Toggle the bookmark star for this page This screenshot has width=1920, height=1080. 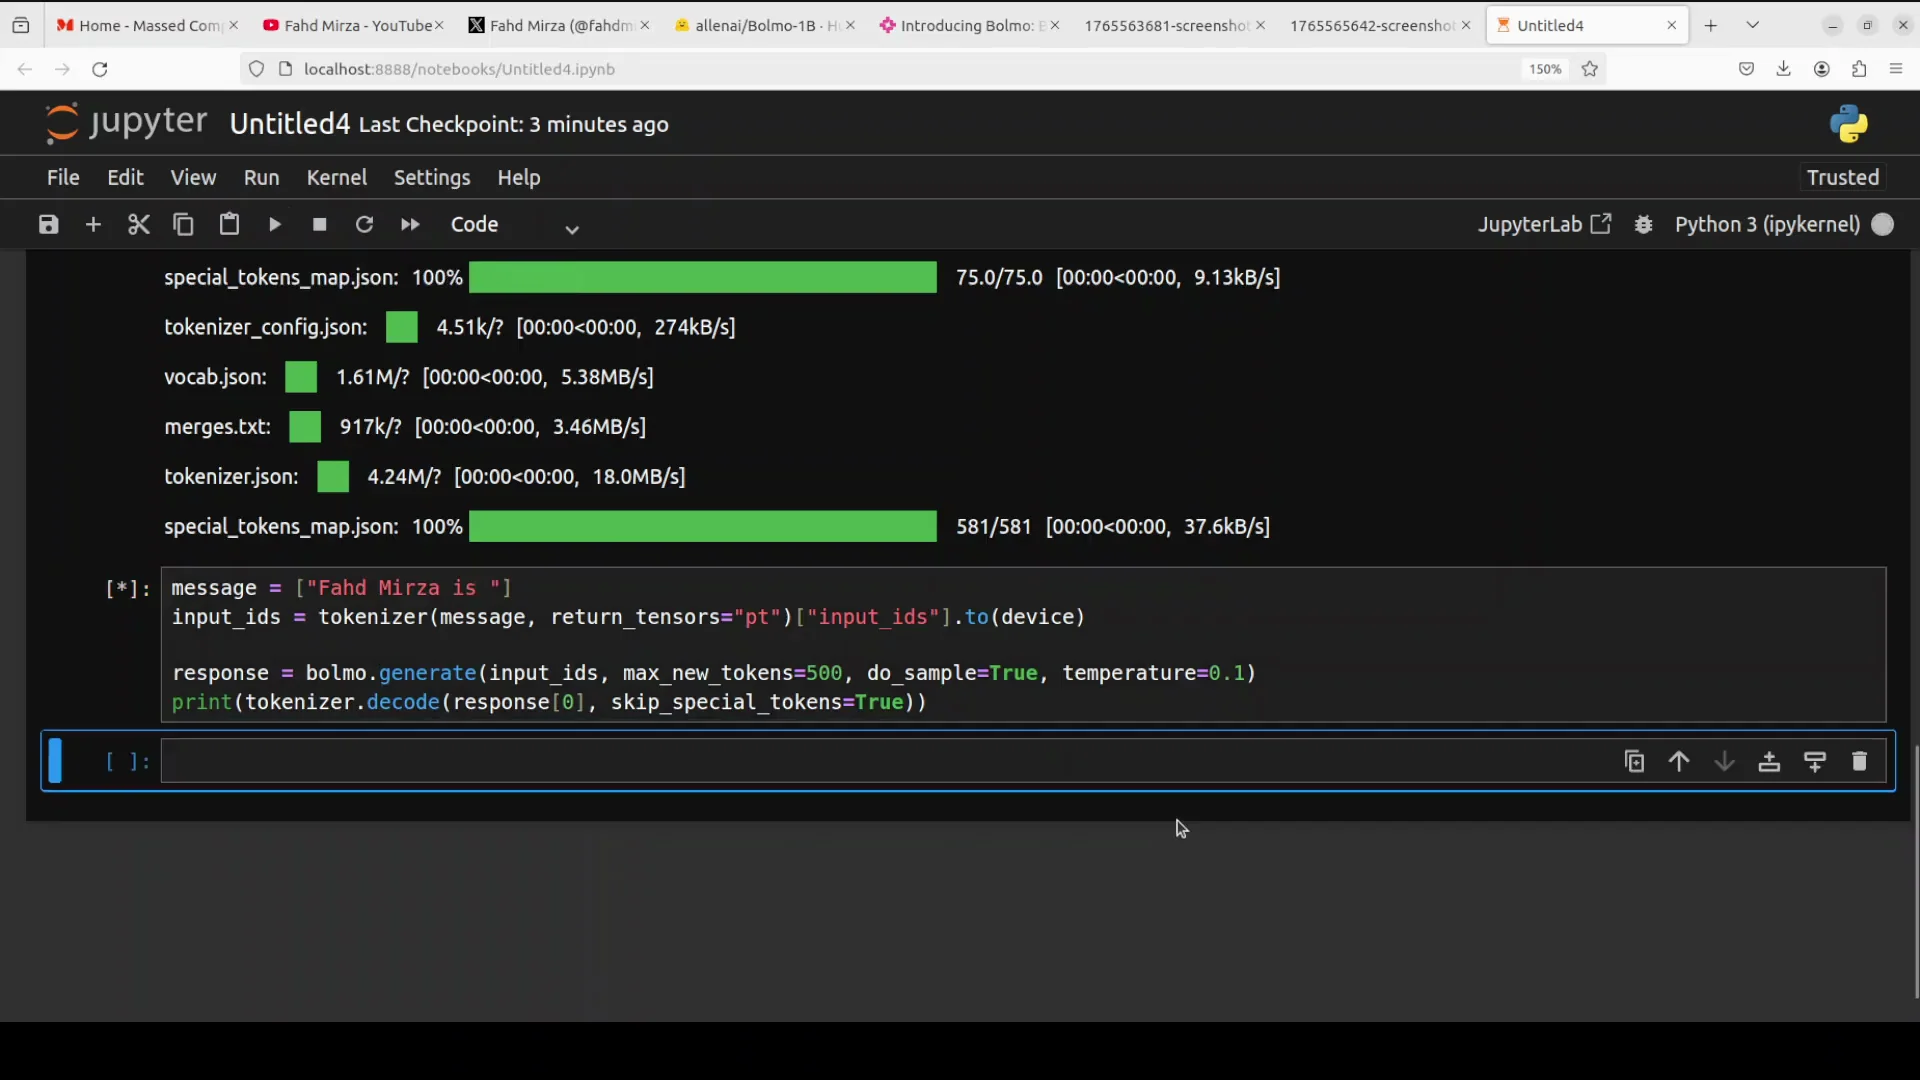click(1591, 69)
